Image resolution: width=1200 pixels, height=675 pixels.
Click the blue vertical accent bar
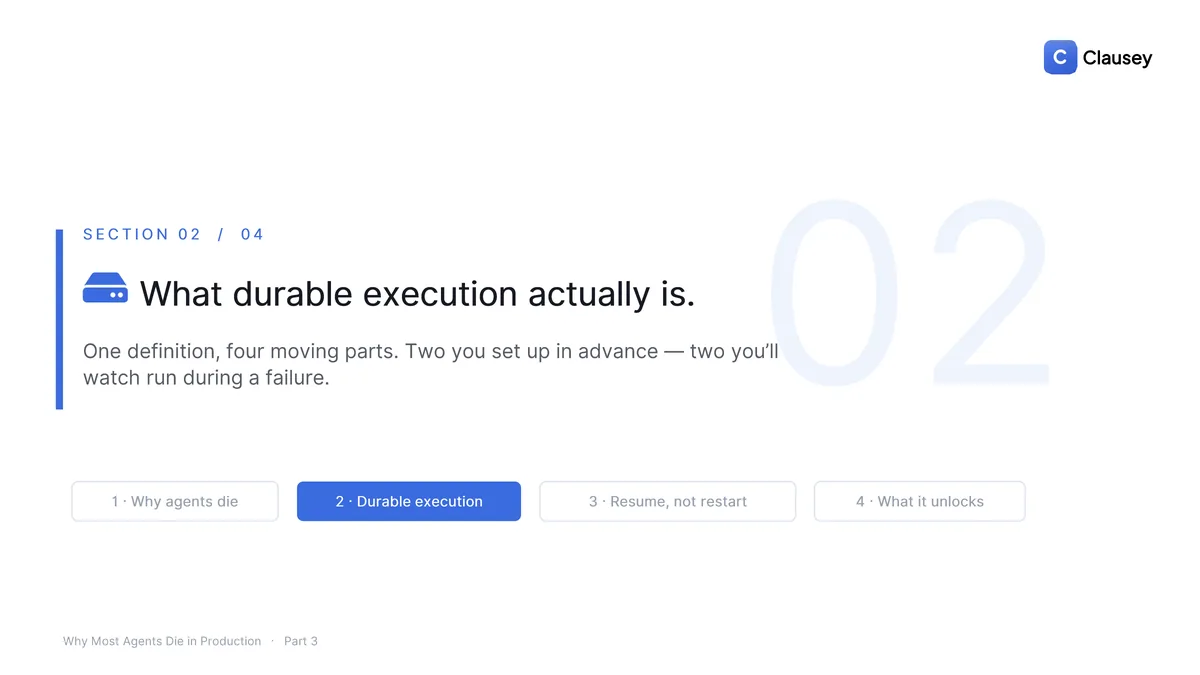[59, 319]
